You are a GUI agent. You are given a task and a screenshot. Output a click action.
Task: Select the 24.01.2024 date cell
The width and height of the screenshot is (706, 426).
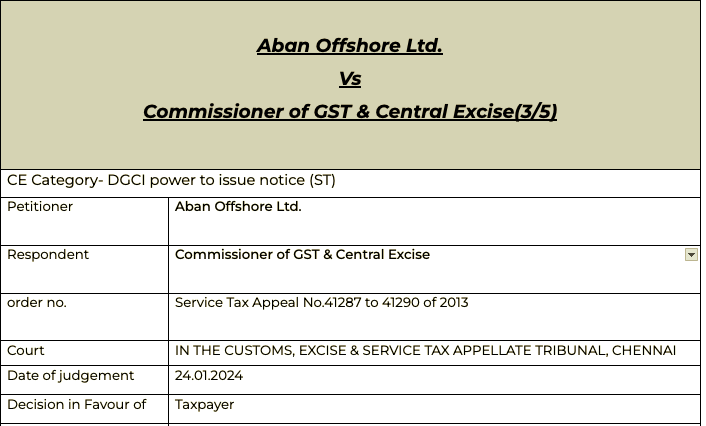pyautogui.click(x=434, y=380)
